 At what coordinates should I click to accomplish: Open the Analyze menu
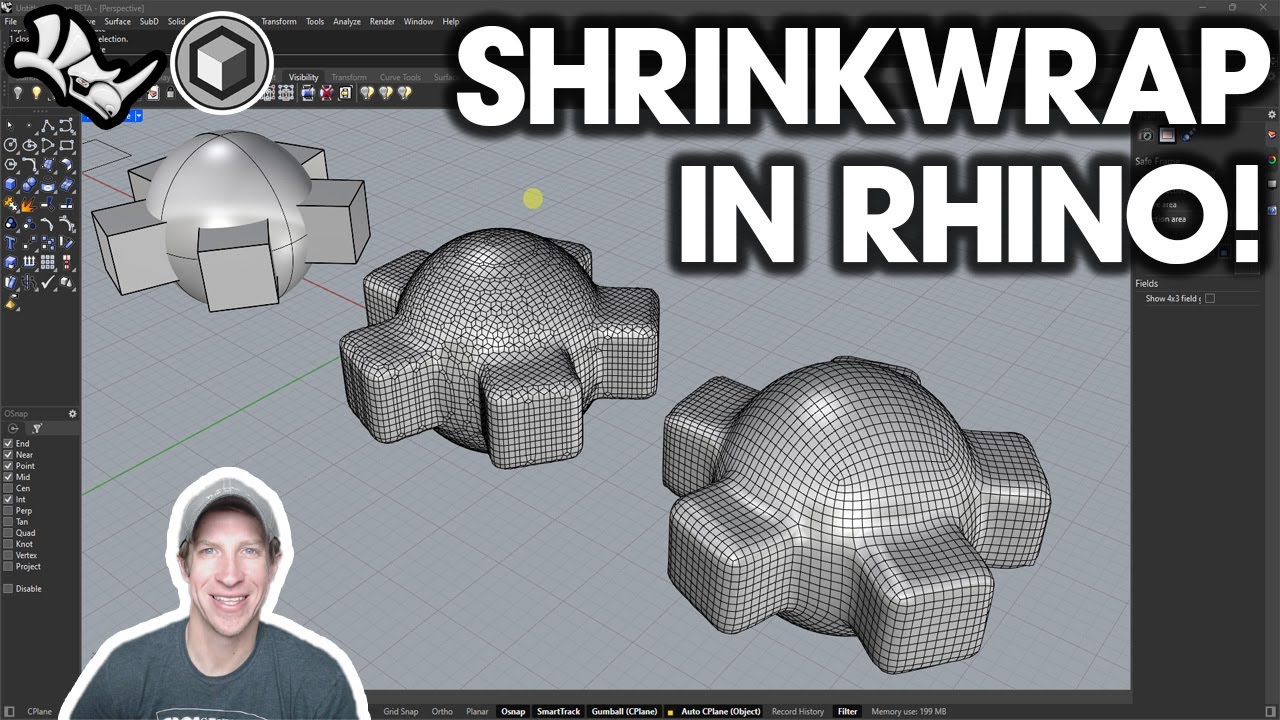pyautogui.click(x=347, y=21)
